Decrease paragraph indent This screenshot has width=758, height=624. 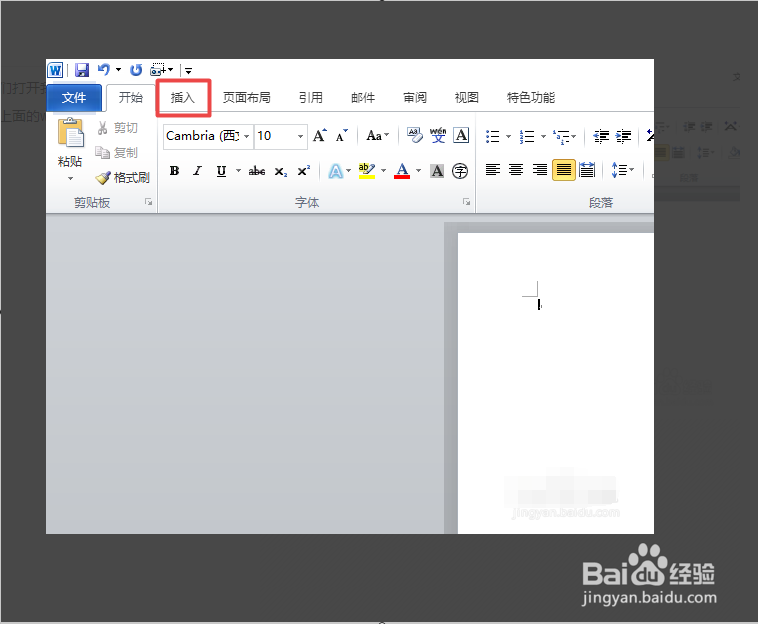[x=601, y=137]
